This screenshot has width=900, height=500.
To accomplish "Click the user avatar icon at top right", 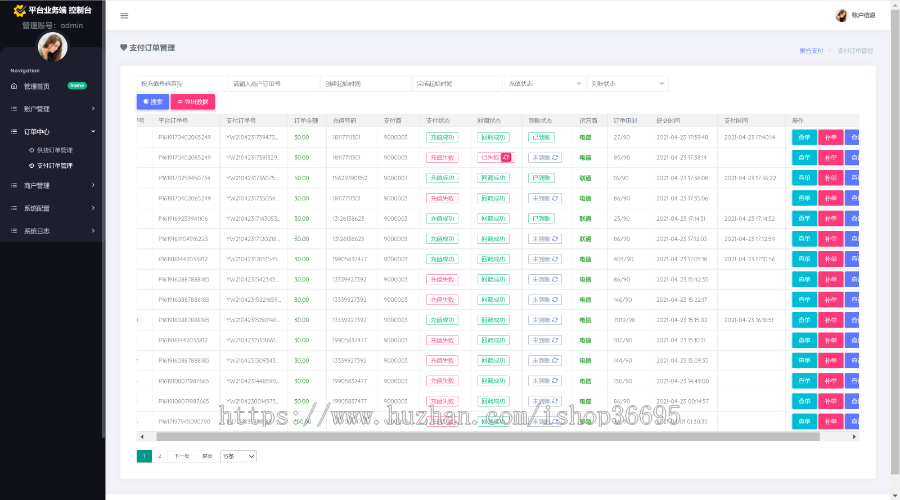I will [841, 15].
